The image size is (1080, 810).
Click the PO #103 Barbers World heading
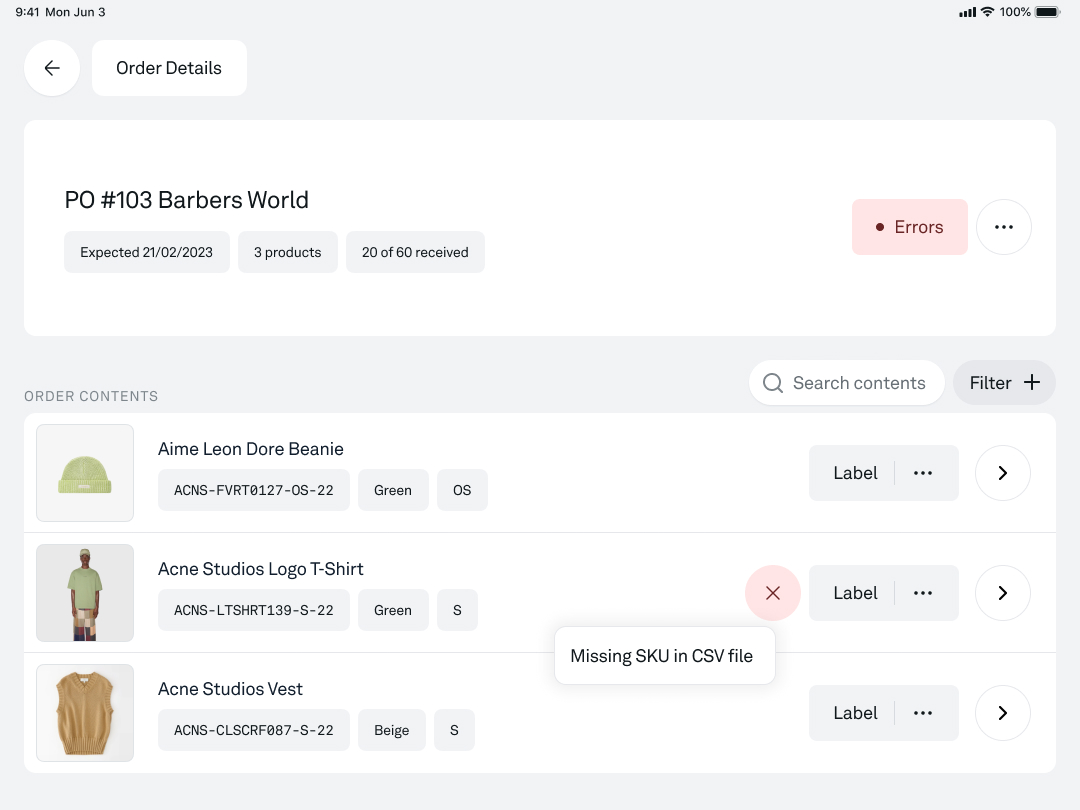coord(187,200)
